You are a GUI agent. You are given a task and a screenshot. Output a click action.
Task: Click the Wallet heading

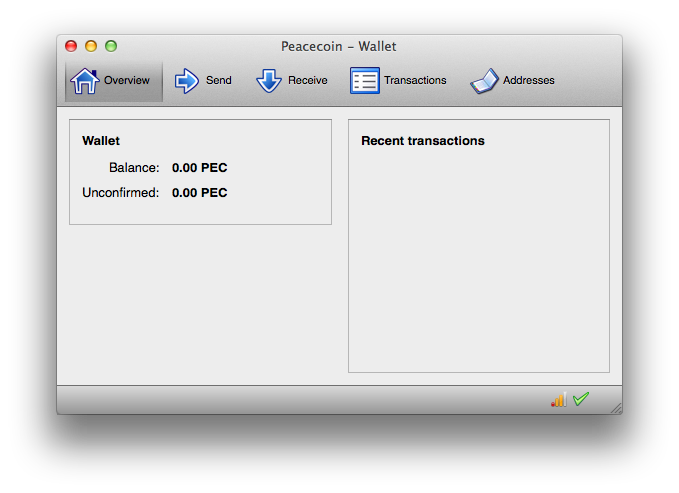coord(101,141)
